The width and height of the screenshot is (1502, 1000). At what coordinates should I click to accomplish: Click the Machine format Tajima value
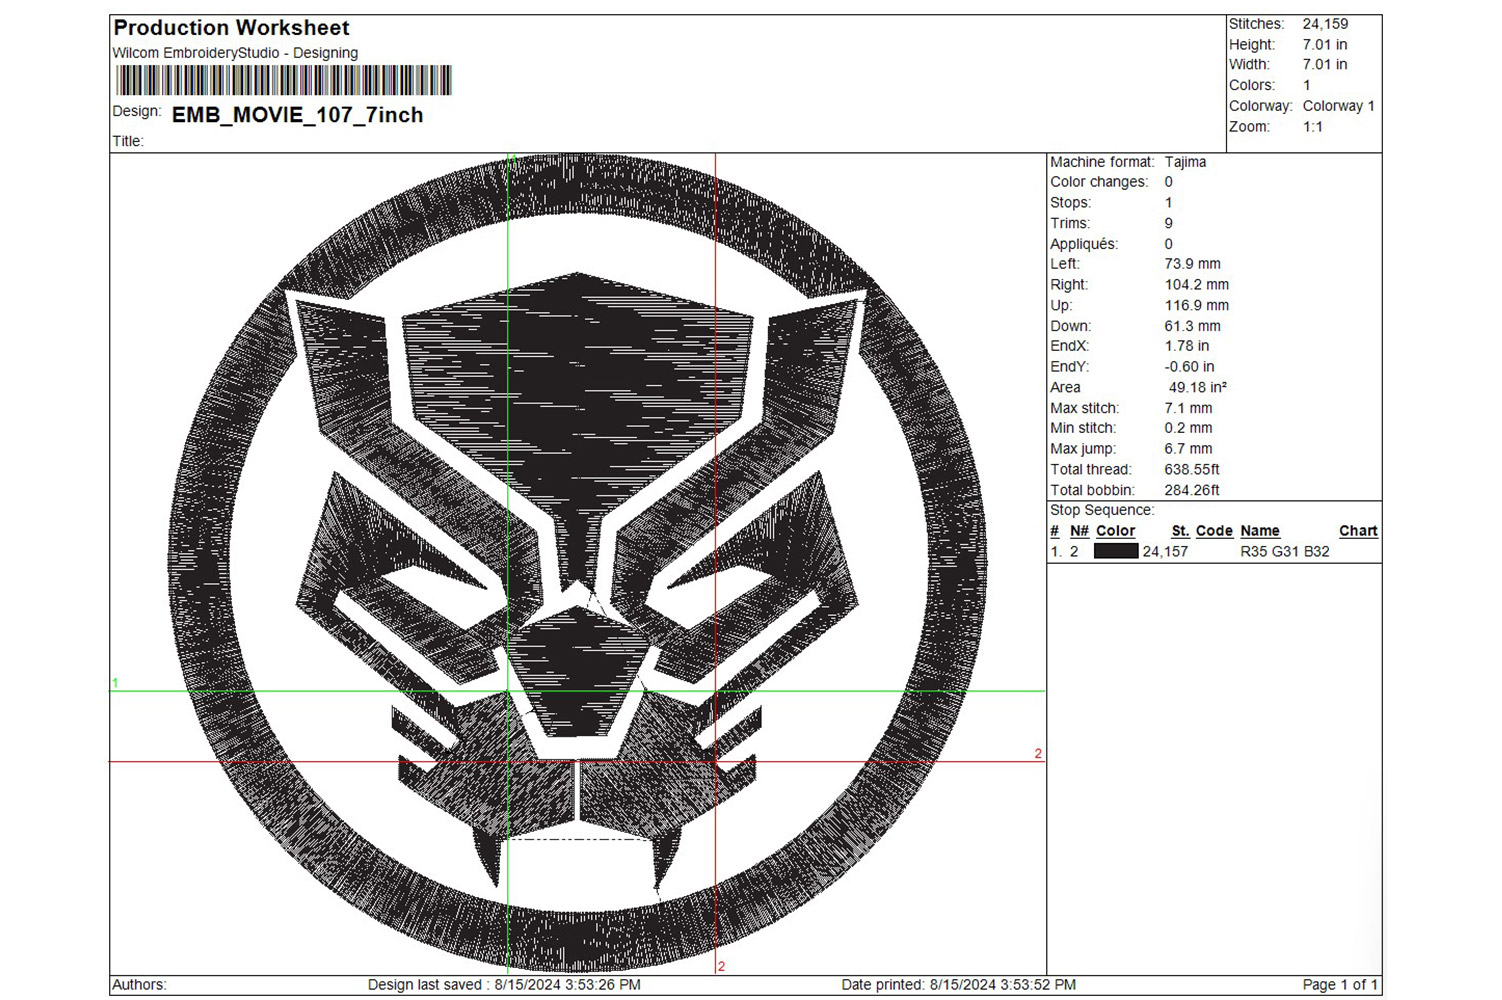1185,162
